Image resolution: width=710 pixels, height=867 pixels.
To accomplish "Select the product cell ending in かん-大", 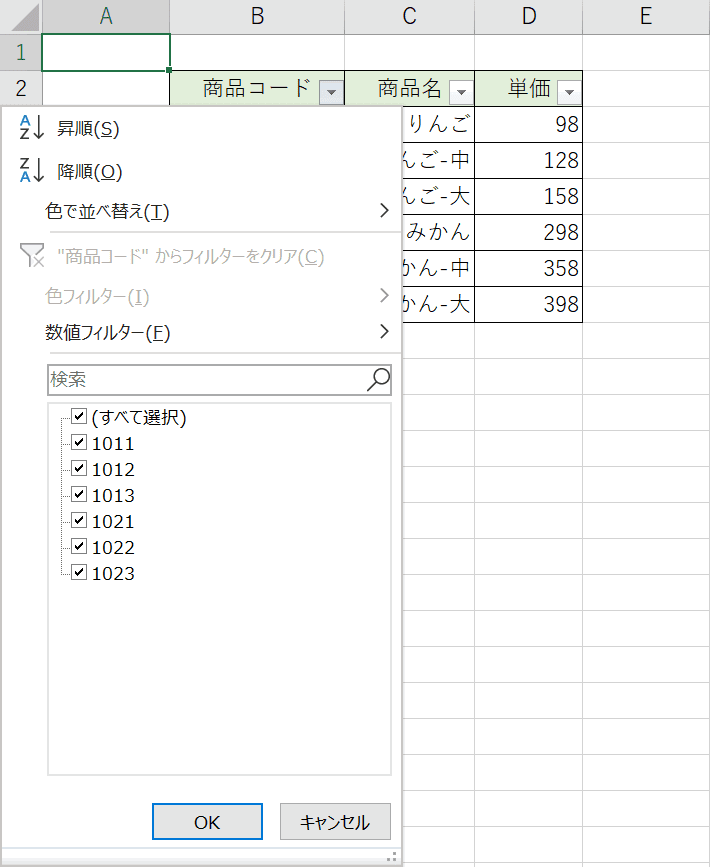I will point(438,304).
